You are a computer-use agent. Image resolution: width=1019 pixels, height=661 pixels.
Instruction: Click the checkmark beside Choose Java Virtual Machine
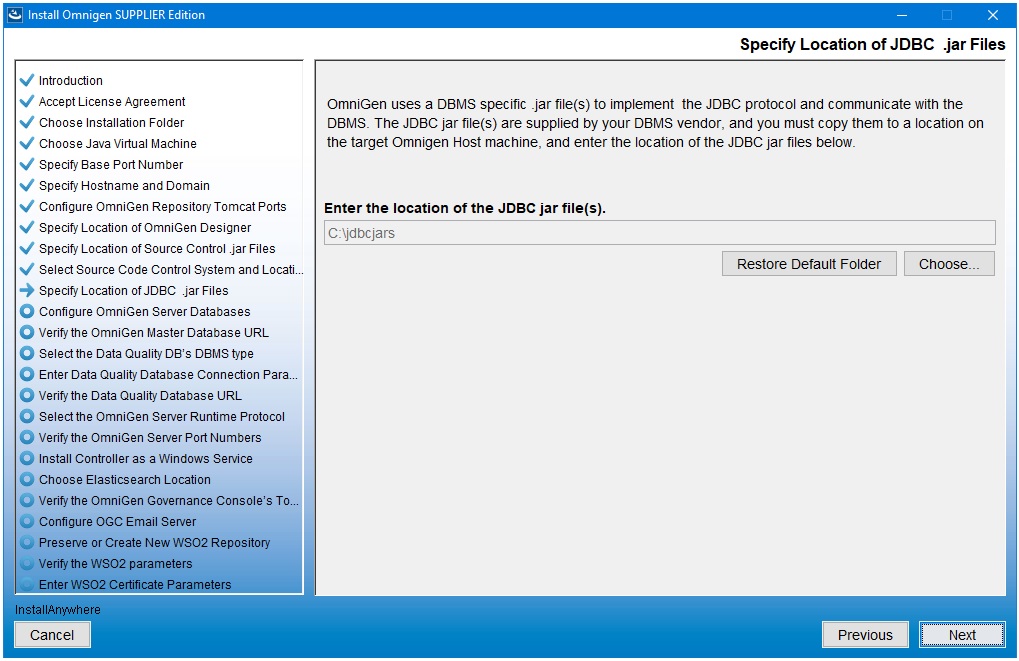27,143
